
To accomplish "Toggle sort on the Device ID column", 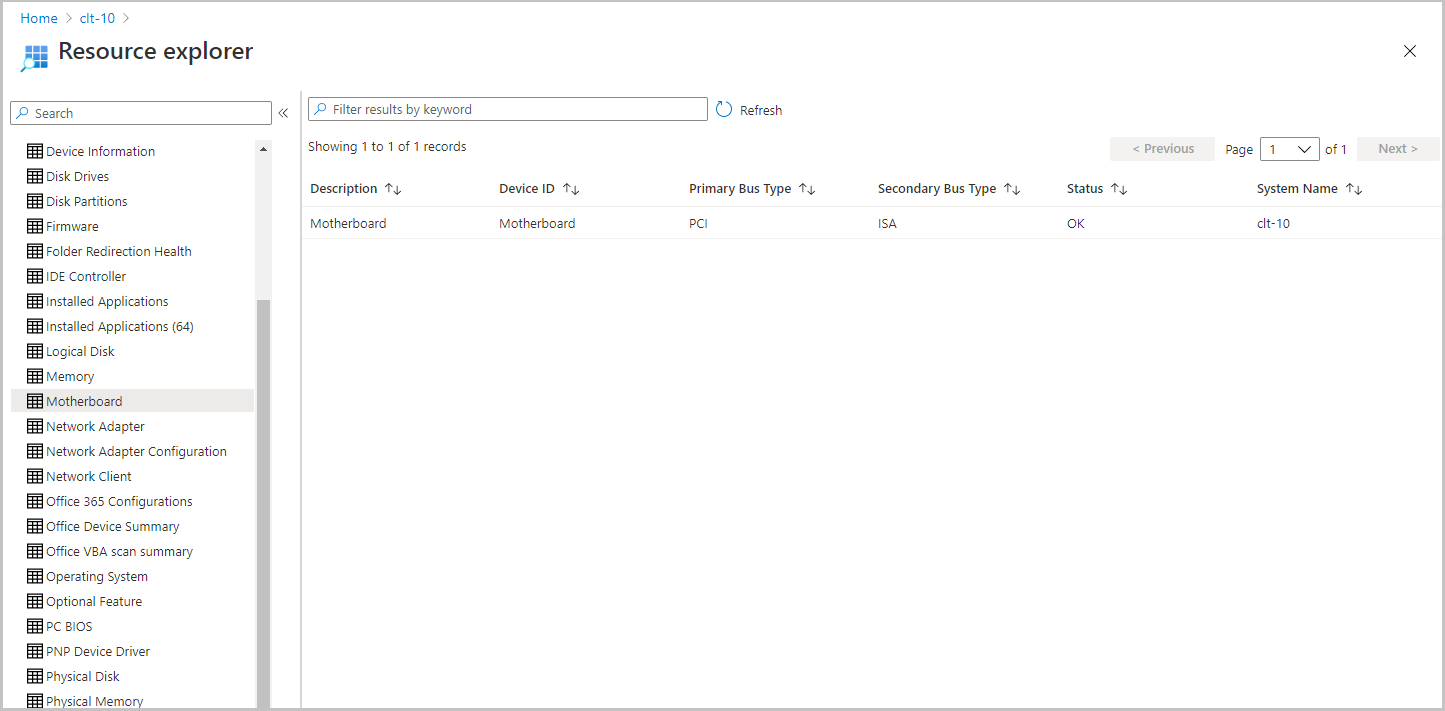I will click(571, 189).
